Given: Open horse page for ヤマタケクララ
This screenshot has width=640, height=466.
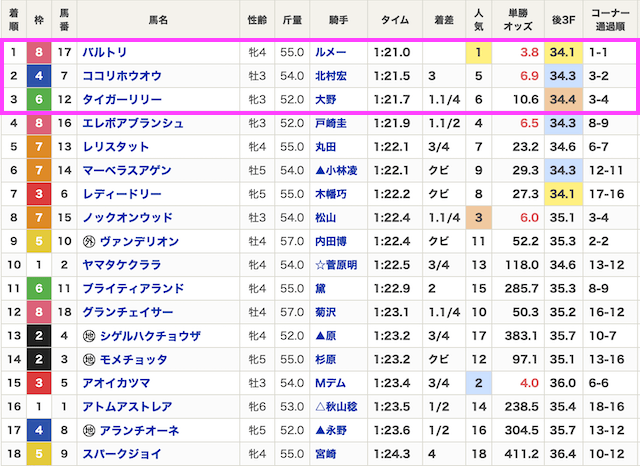Looking at the screenshot, I should pyautogui.click(x=122, y=265).
